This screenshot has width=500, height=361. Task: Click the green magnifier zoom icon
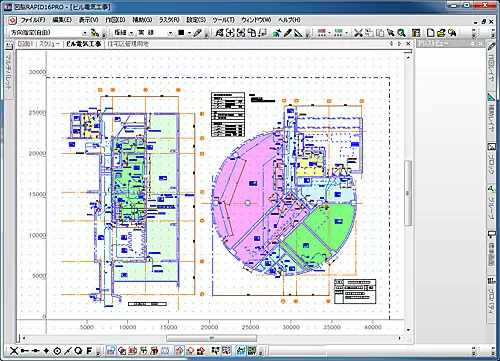[402, 33]
